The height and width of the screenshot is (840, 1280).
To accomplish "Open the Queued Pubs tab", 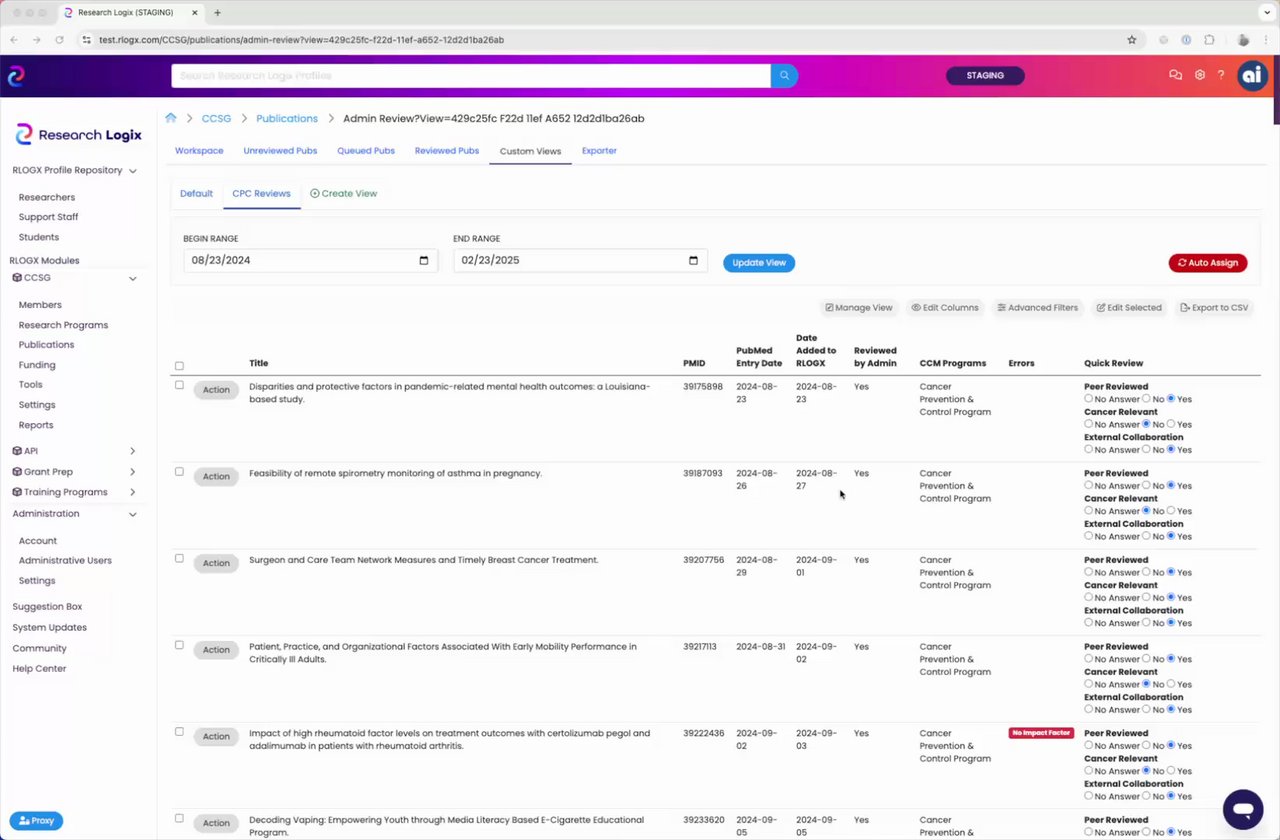I will pyautogui.click(x=366, y=151).
